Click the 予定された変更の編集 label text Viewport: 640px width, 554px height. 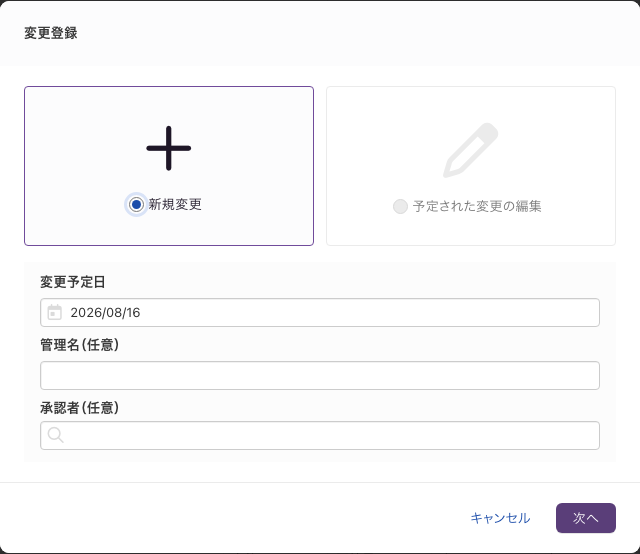[x=477, y=206]
